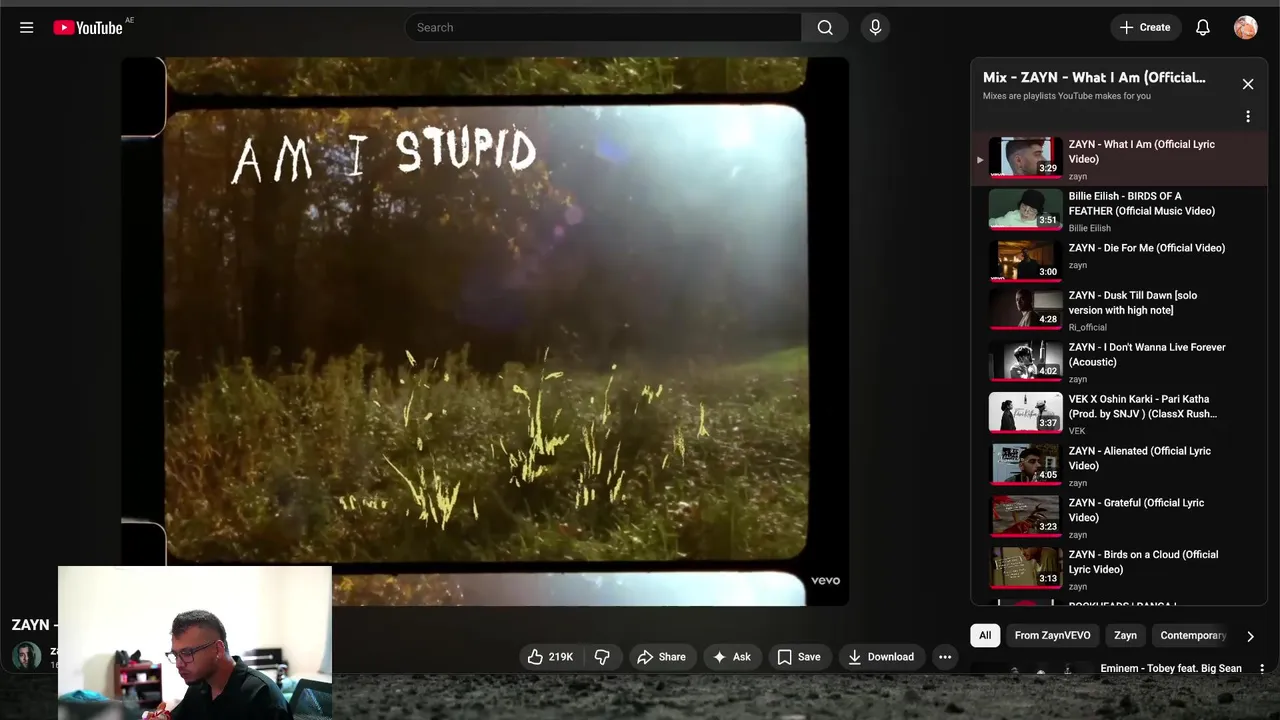Click the Billie Eilish channel name

point(1089,228)
